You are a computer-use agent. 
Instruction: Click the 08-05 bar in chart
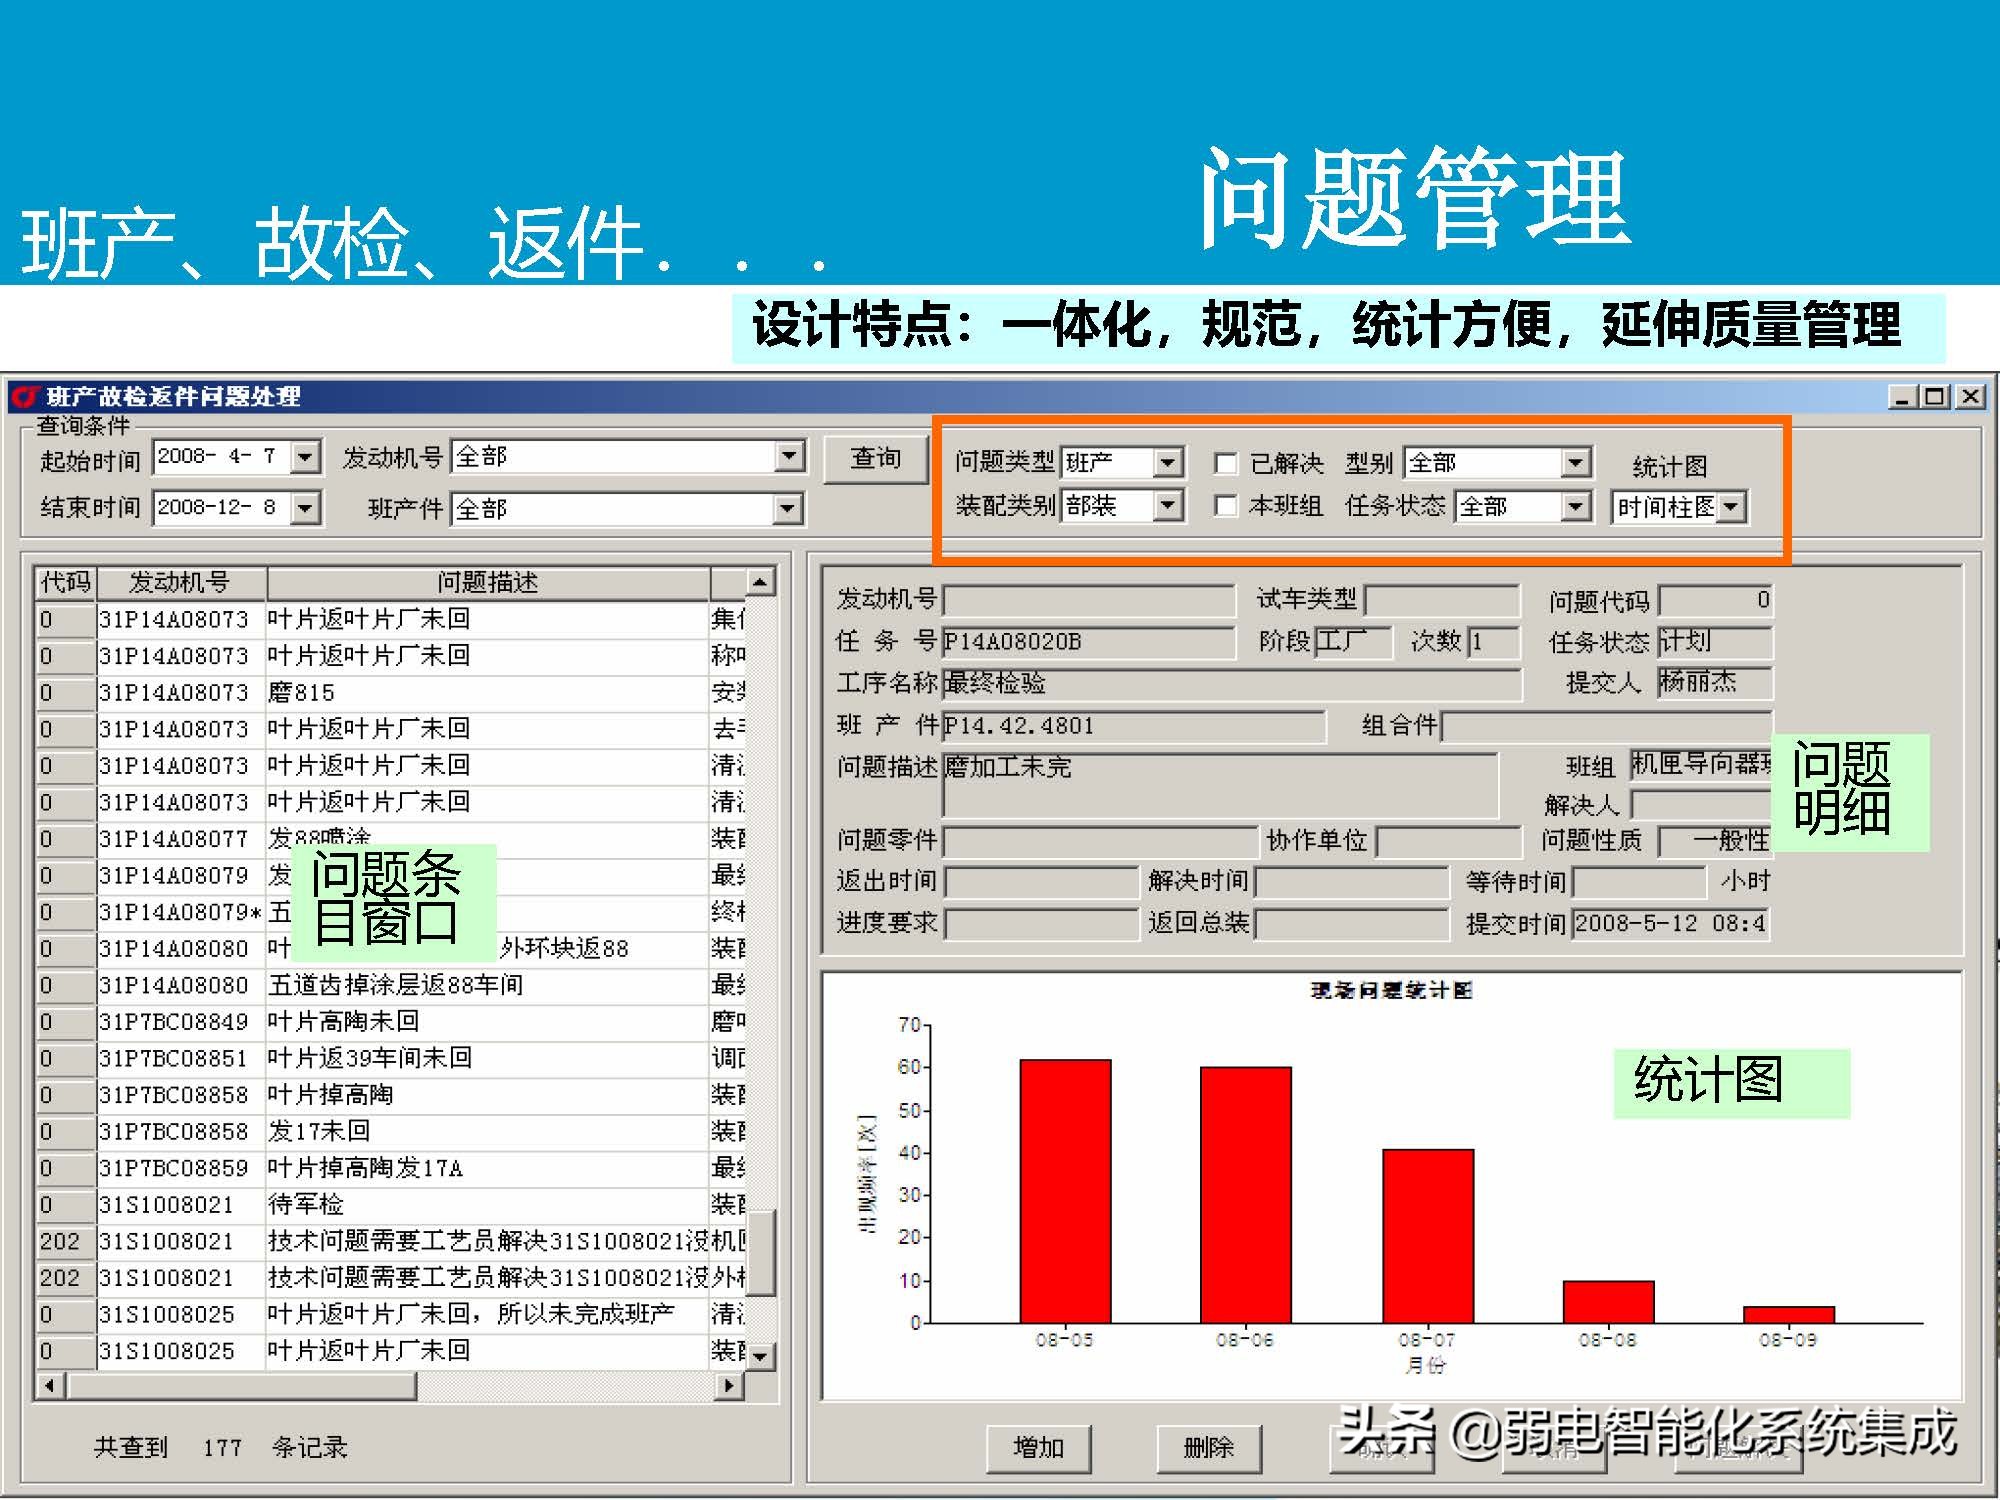coord(1065,1191)
